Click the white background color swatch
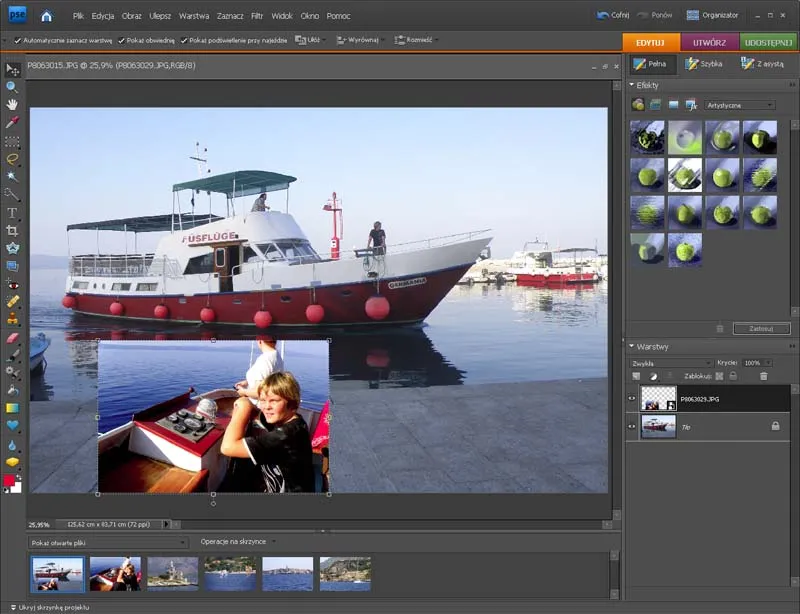Screen dimensions: 800x614 [17, 487]
